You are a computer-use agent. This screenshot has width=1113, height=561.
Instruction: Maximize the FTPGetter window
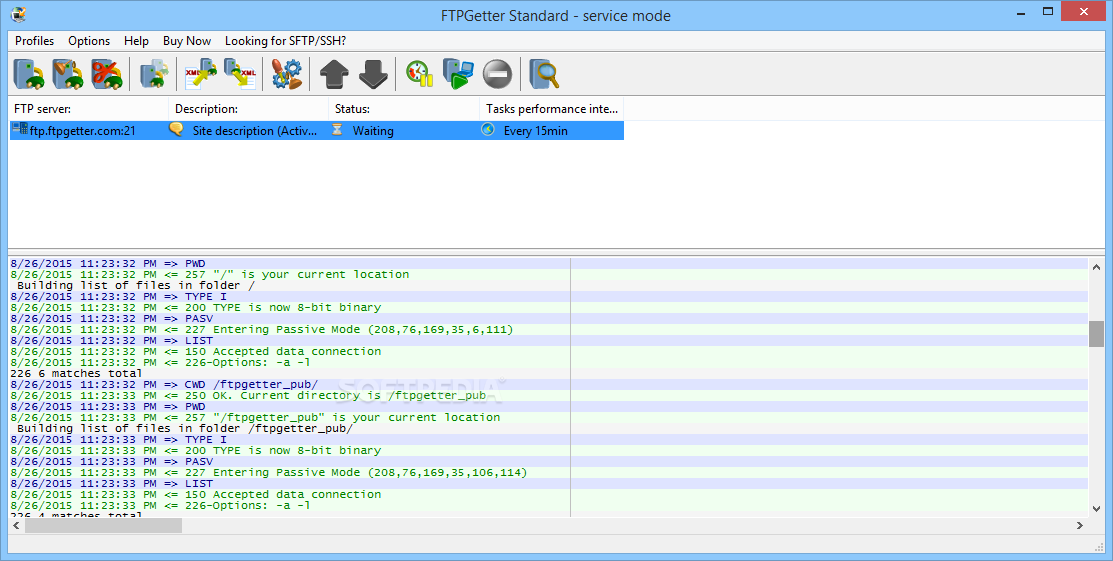1048,11
